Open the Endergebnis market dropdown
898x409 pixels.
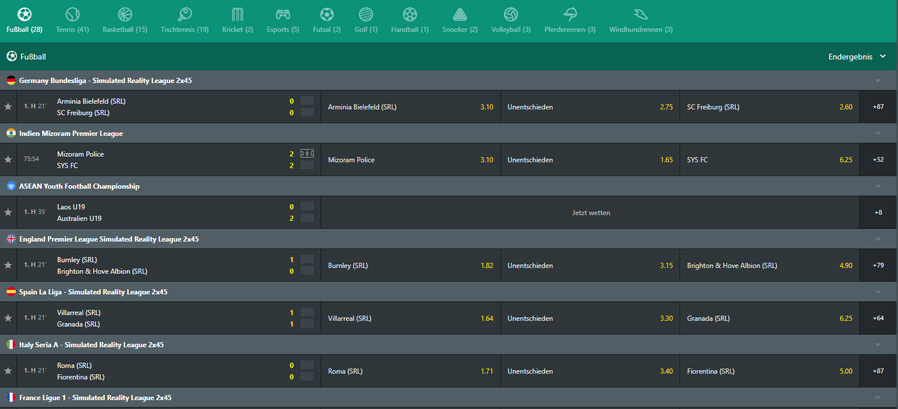tap(857, 57)
